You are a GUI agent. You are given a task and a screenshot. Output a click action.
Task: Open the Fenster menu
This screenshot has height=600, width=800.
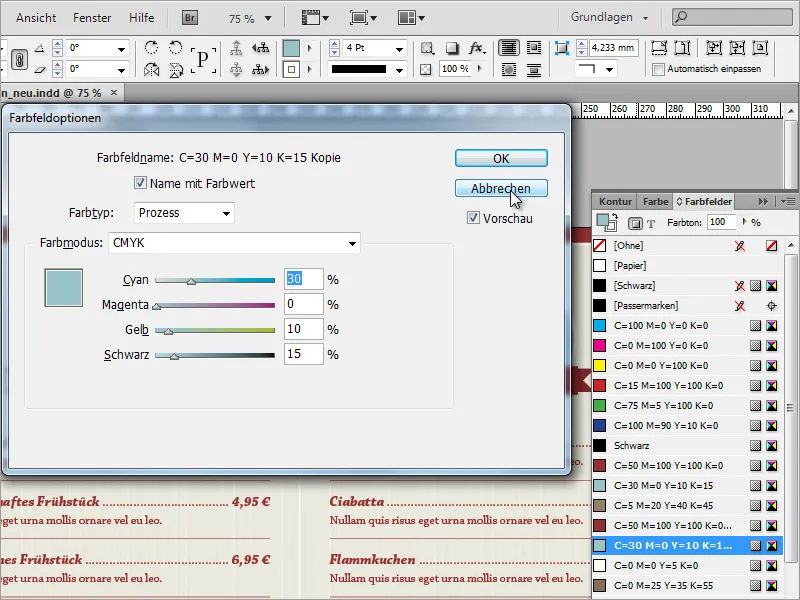point(92,18)
